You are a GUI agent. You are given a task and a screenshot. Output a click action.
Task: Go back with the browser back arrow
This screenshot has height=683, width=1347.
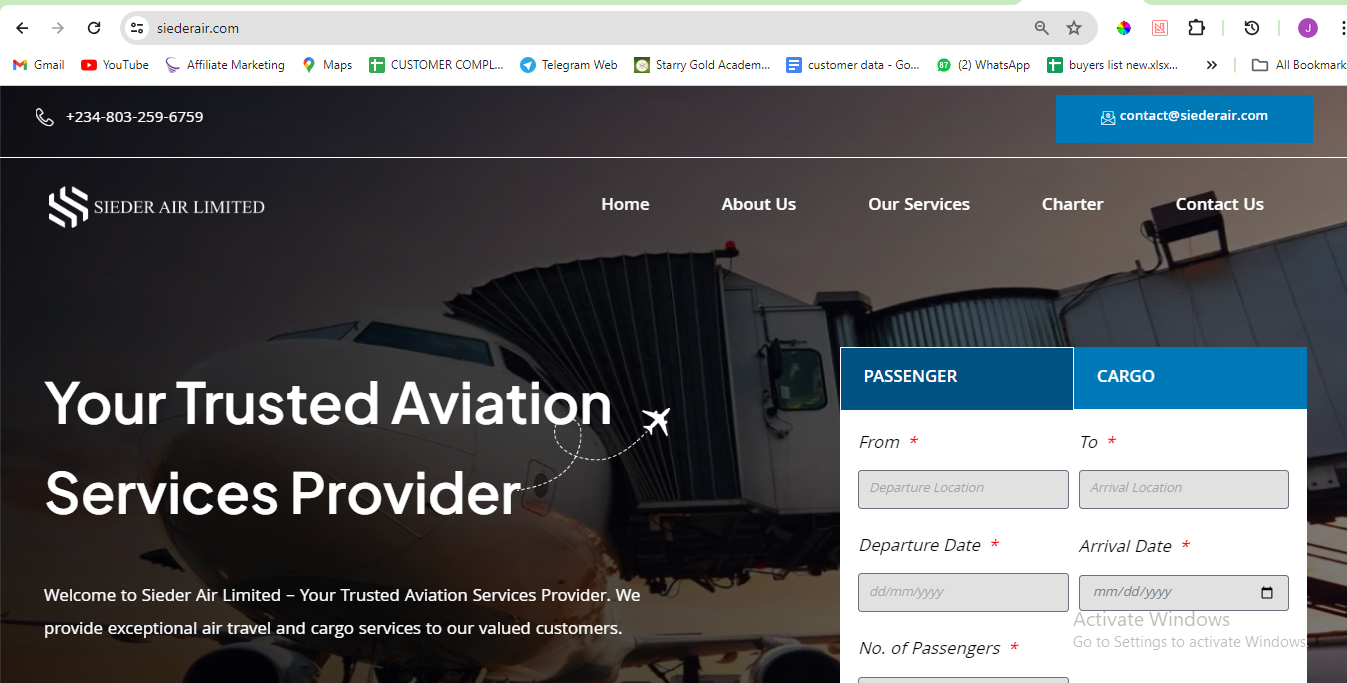coord(22,28)
